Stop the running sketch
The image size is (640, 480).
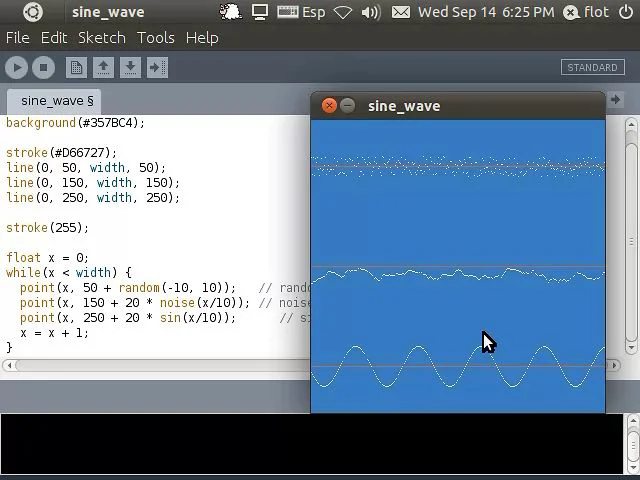click(x=43, y=67)
